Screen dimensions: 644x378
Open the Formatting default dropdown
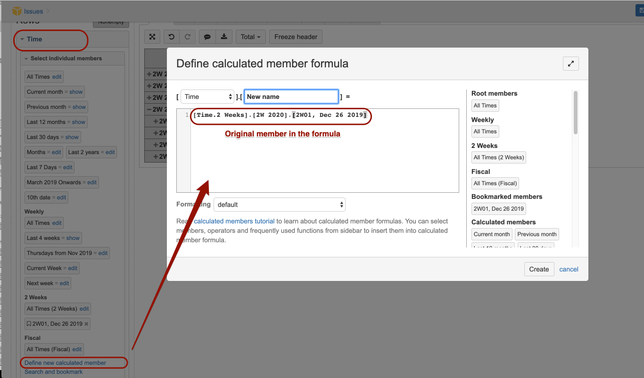(279, 205)
